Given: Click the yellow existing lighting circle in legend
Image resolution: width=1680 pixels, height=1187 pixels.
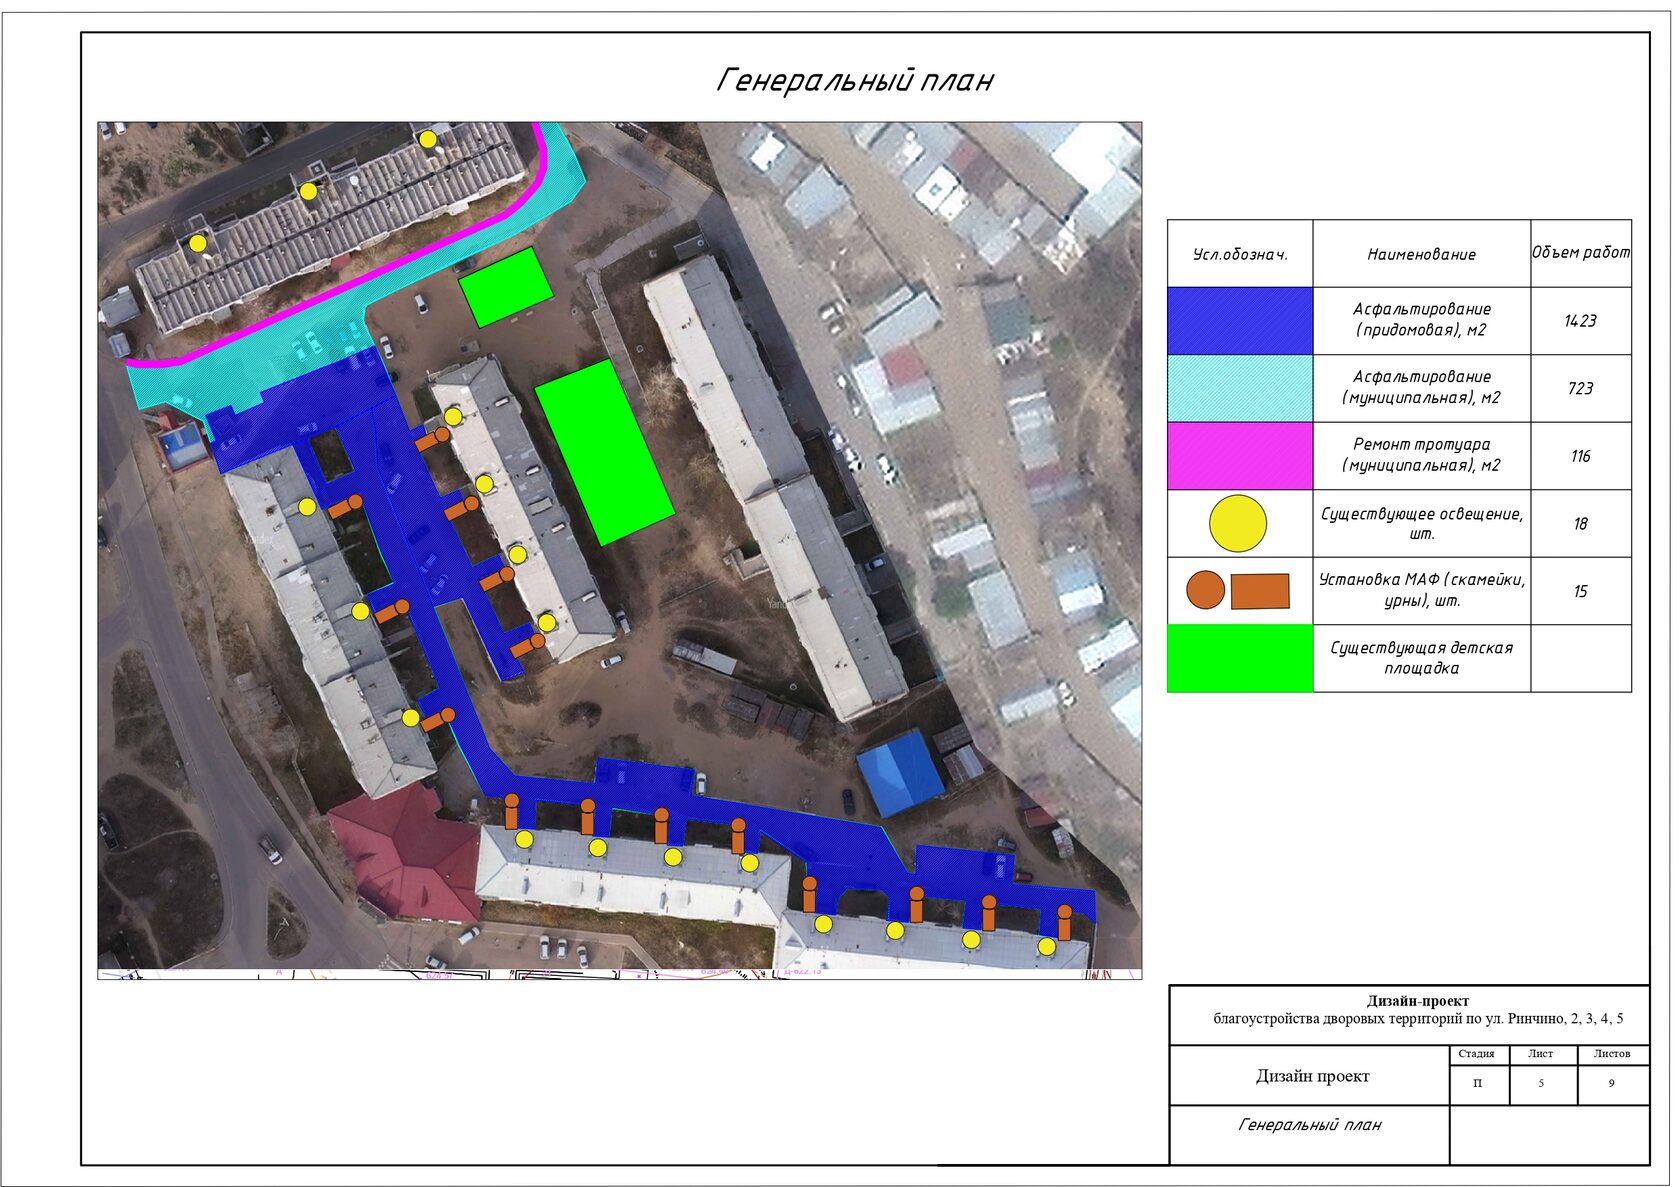Looking at the screenshot, I should pyautogui.click(x=1238, y=523).
